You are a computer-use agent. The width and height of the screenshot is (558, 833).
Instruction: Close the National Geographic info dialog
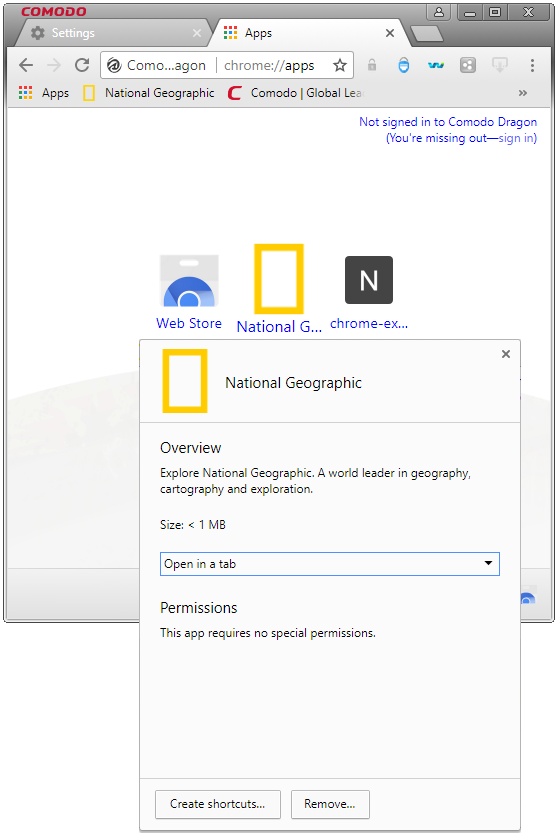(x=506, y=354)
